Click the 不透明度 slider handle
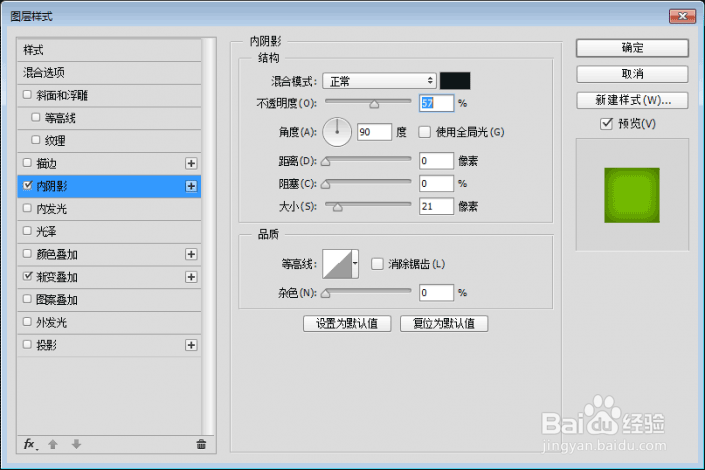The image size is (705, 470). tap(374, 104)
